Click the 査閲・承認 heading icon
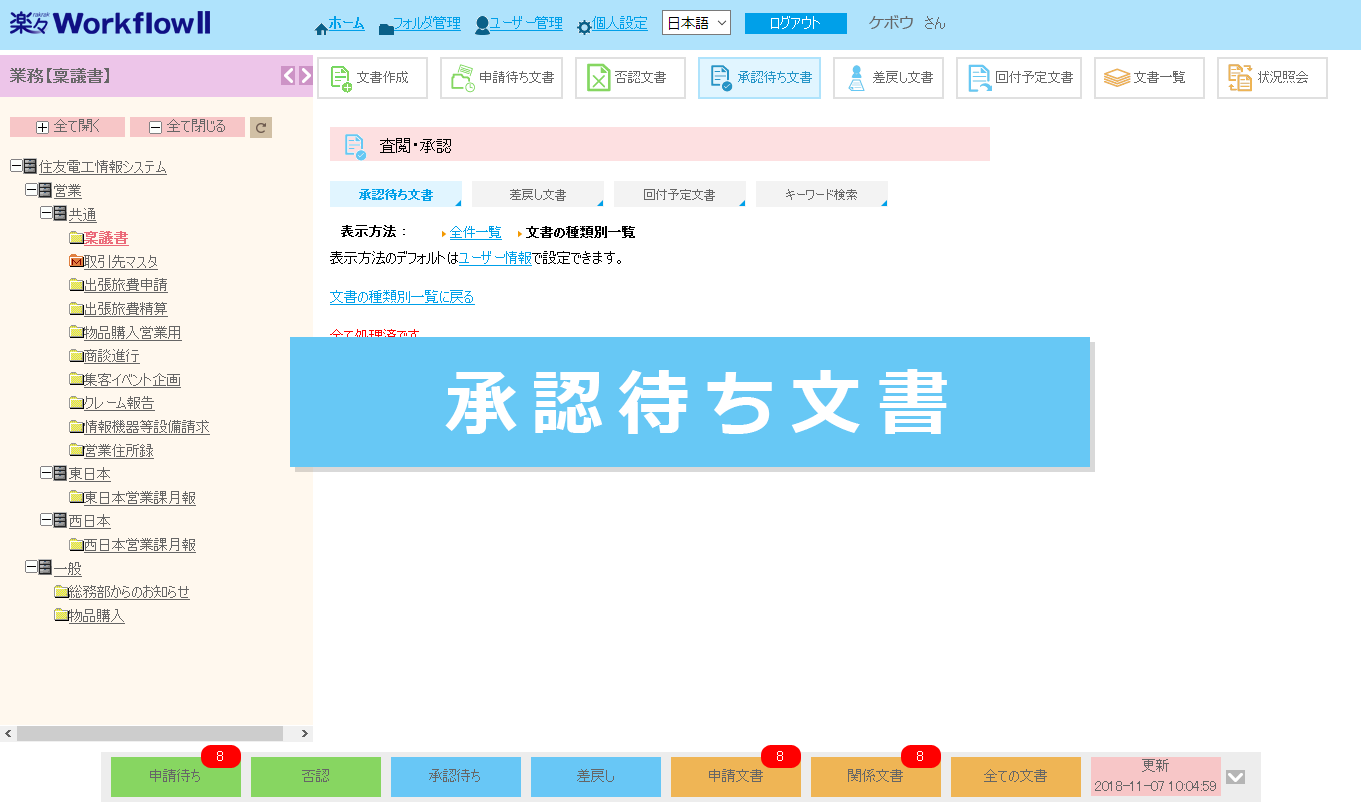The image size is (1361, 802). [x=355, y=145]
